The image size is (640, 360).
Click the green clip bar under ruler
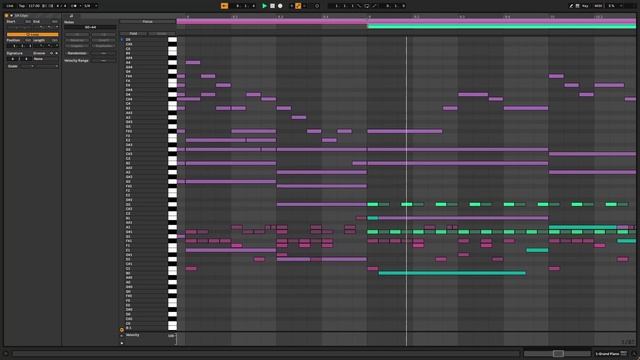coord(502,27)
